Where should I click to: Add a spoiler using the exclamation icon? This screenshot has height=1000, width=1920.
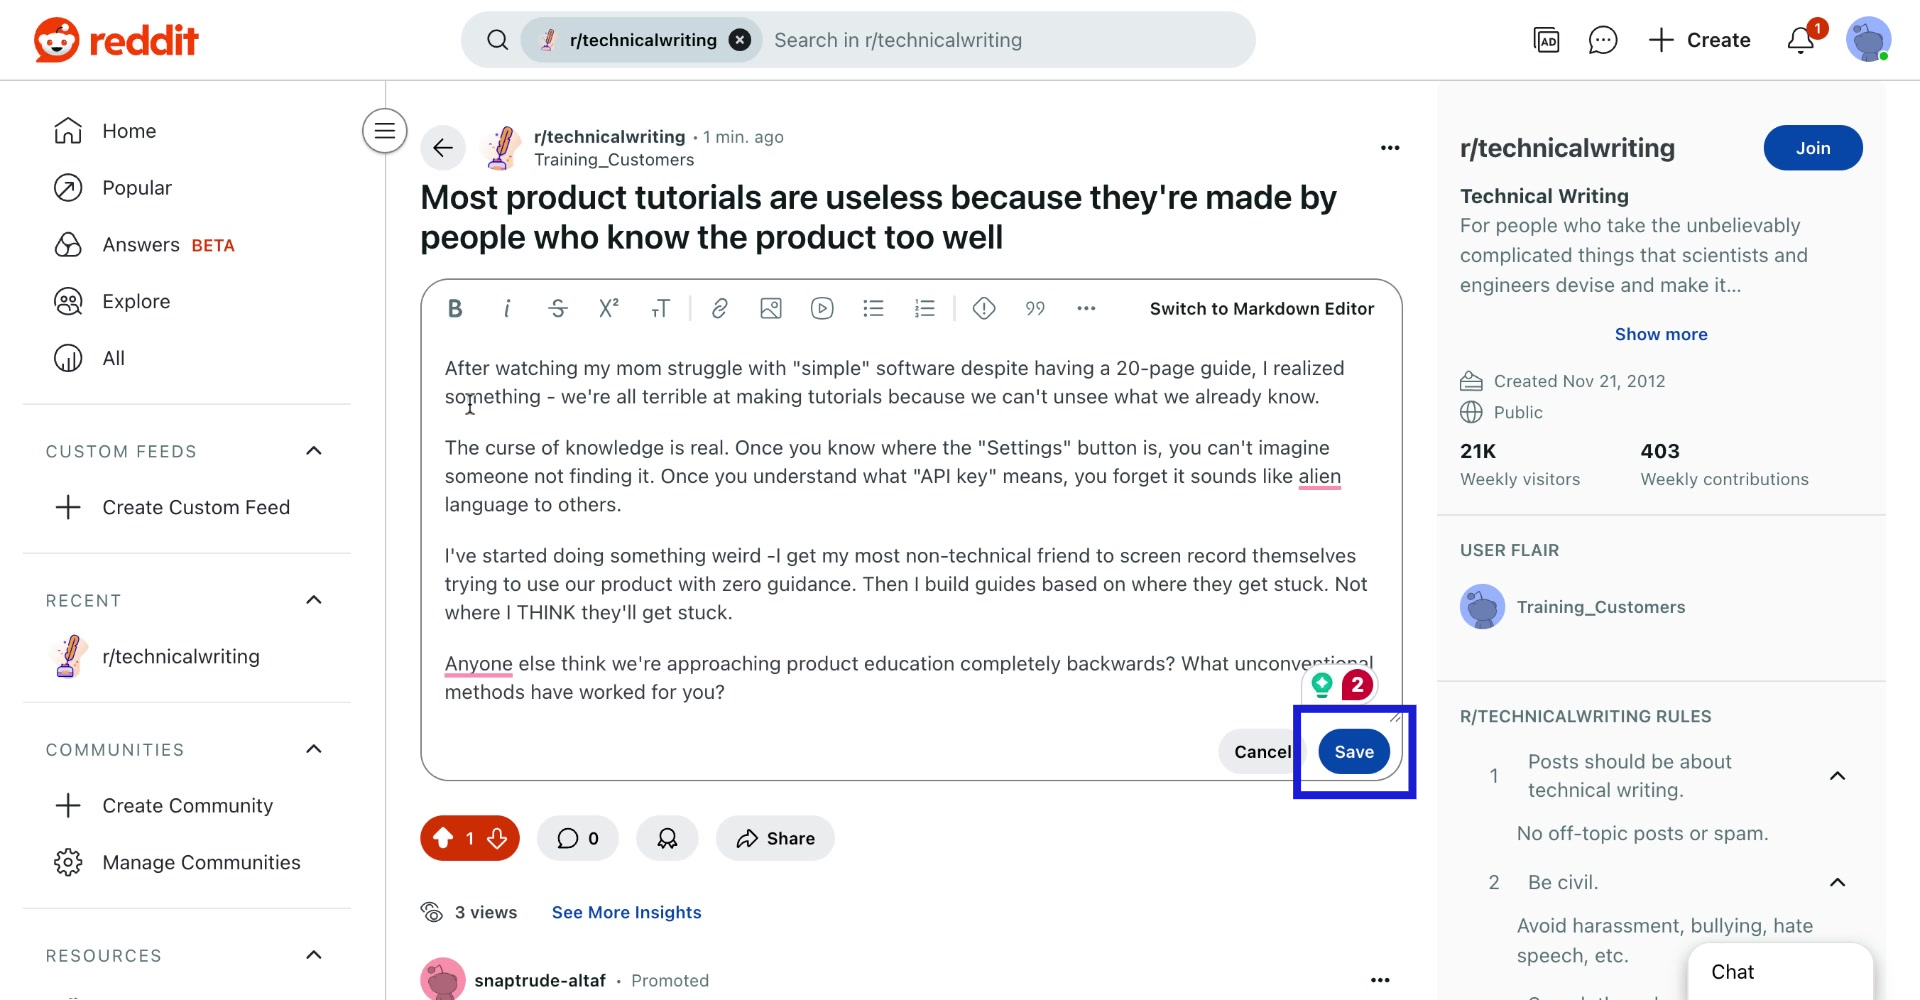pos(984,308)
